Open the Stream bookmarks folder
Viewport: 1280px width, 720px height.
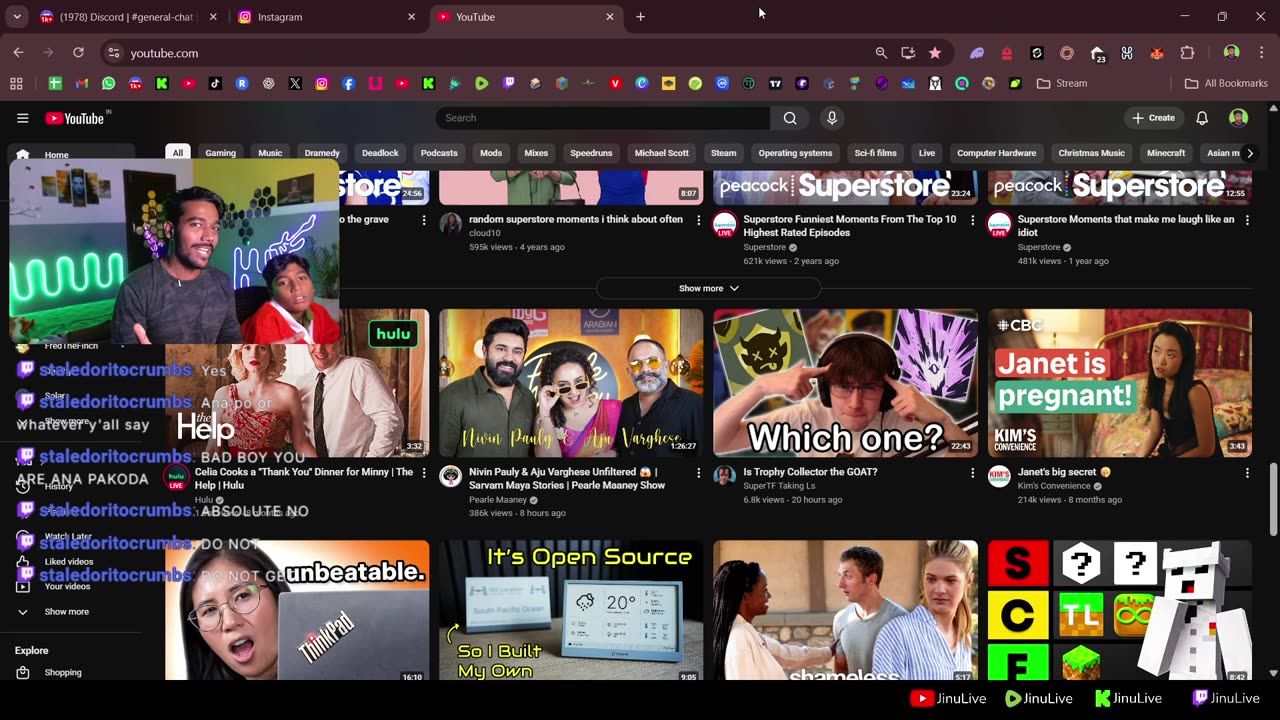(x=1062, y=84)
